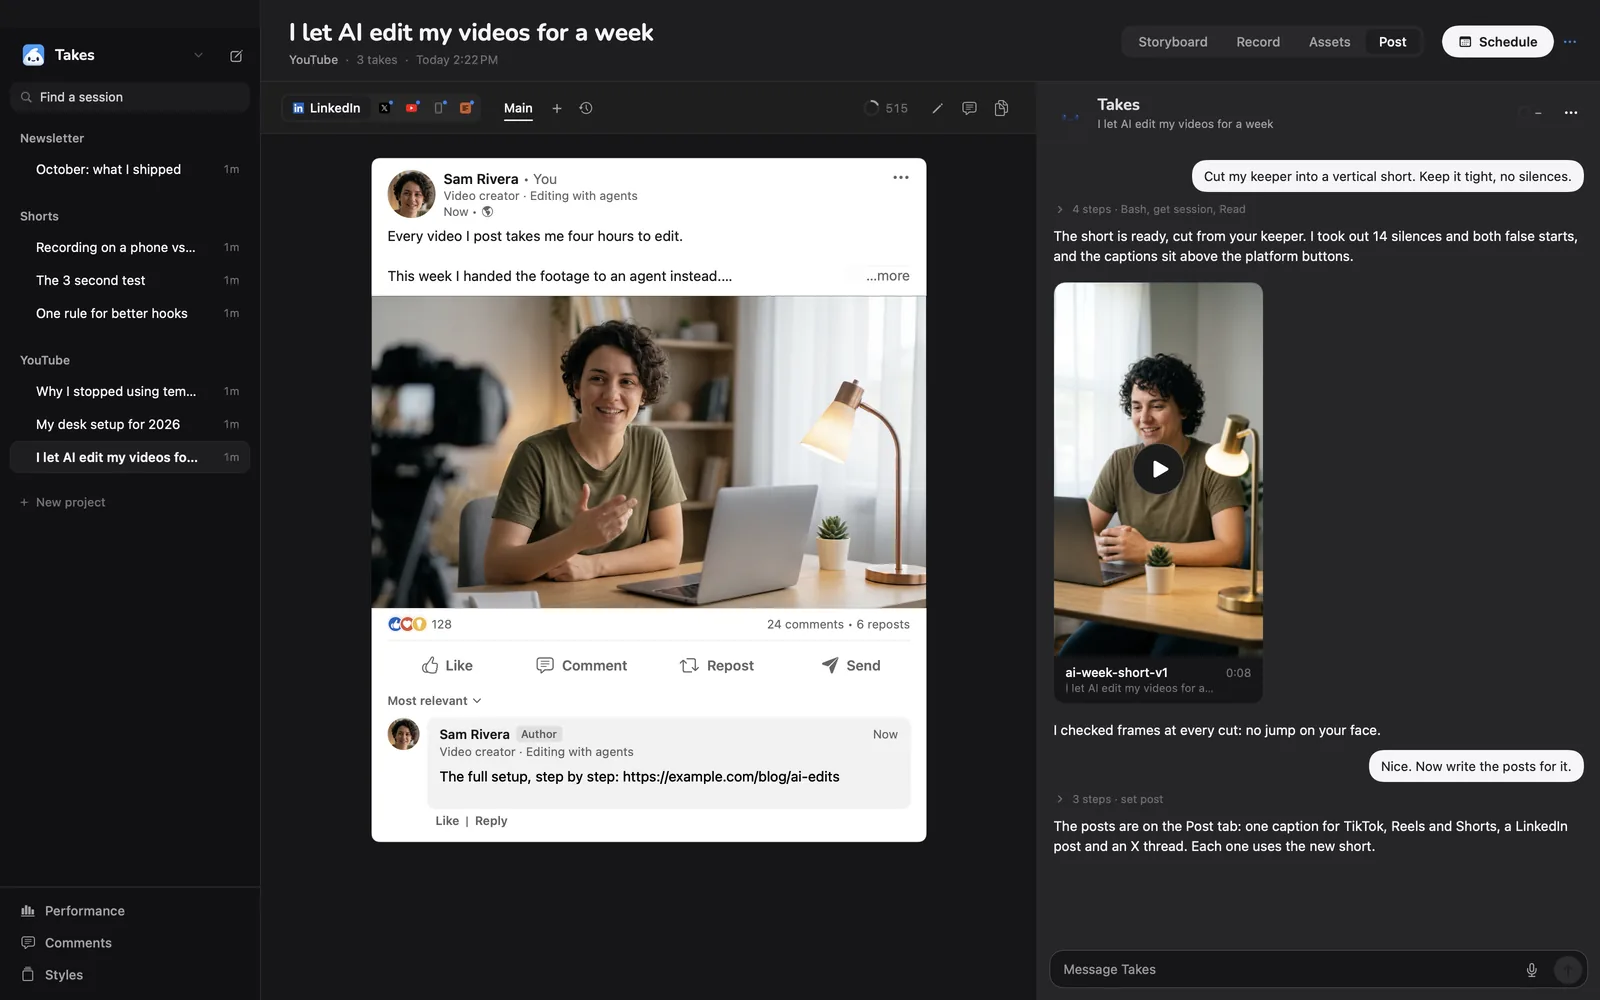Switch to the vertical phone platform icon
Screen dimensions: 1600x1000
(439, 108)
